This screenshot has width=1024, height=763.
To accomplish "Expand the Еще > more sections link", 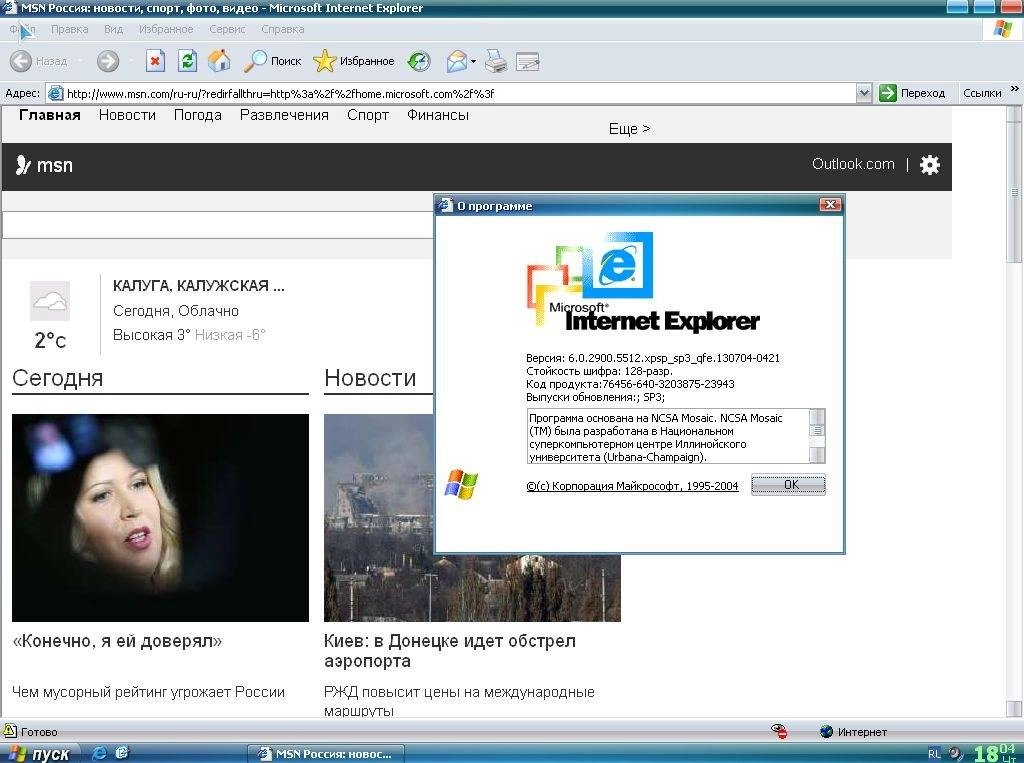I will (x=630, y=129).
